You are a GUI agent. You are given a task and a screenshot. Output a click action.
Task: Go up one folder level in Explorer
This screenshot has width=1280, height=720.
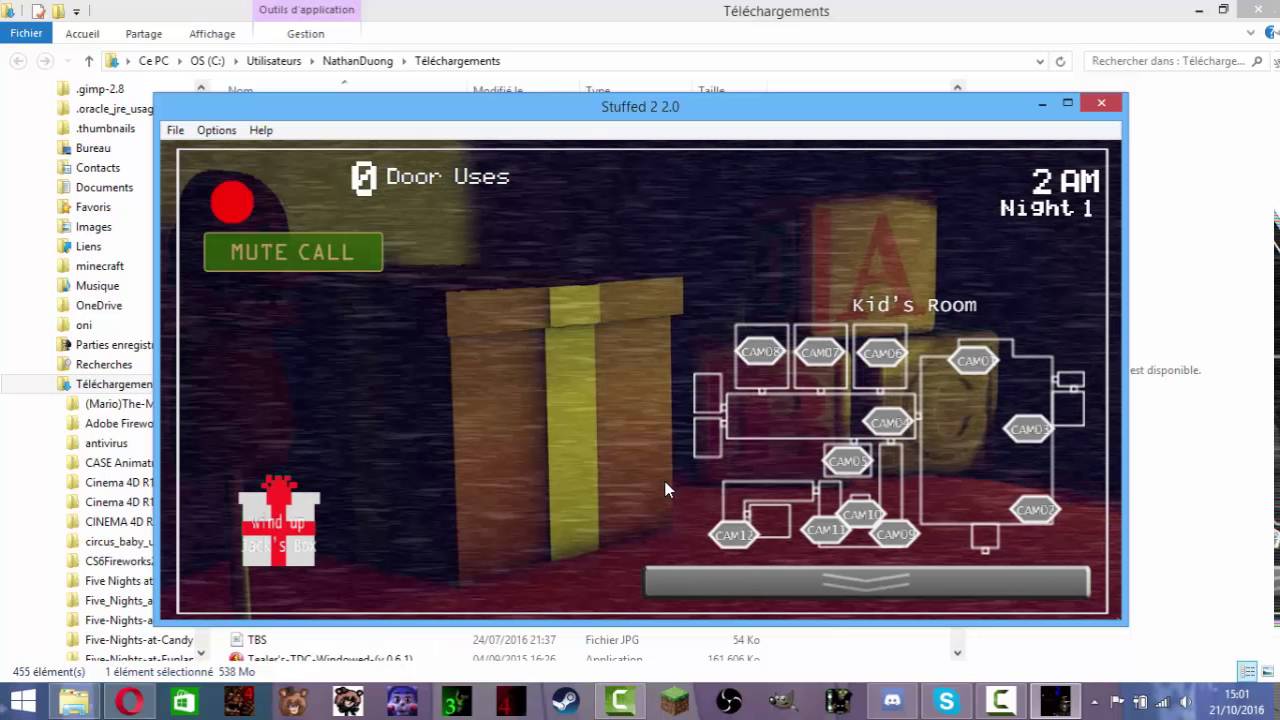[89, 61]
